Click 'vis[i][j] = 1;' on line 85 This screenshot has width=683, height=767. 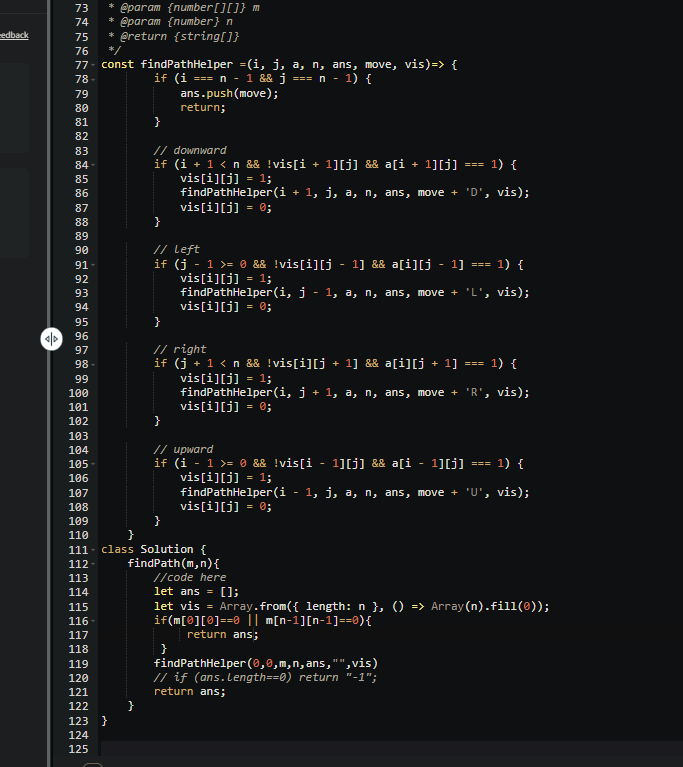226,179
